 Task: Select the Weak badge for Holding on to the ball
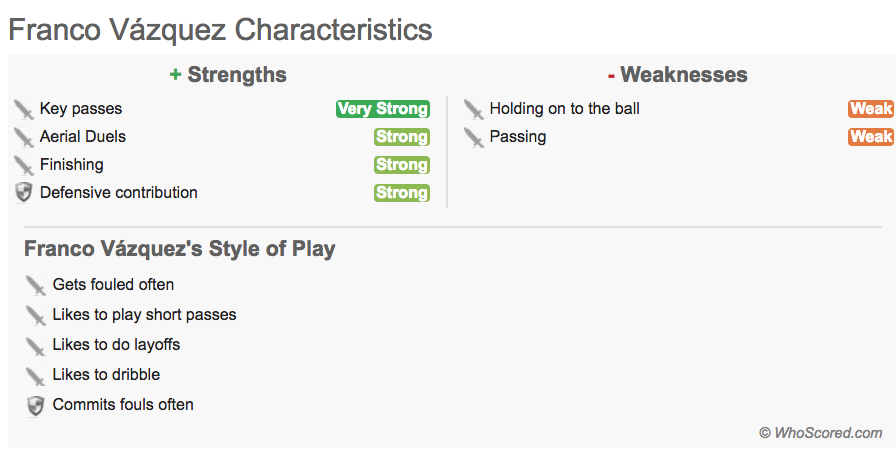pos(871,109)
